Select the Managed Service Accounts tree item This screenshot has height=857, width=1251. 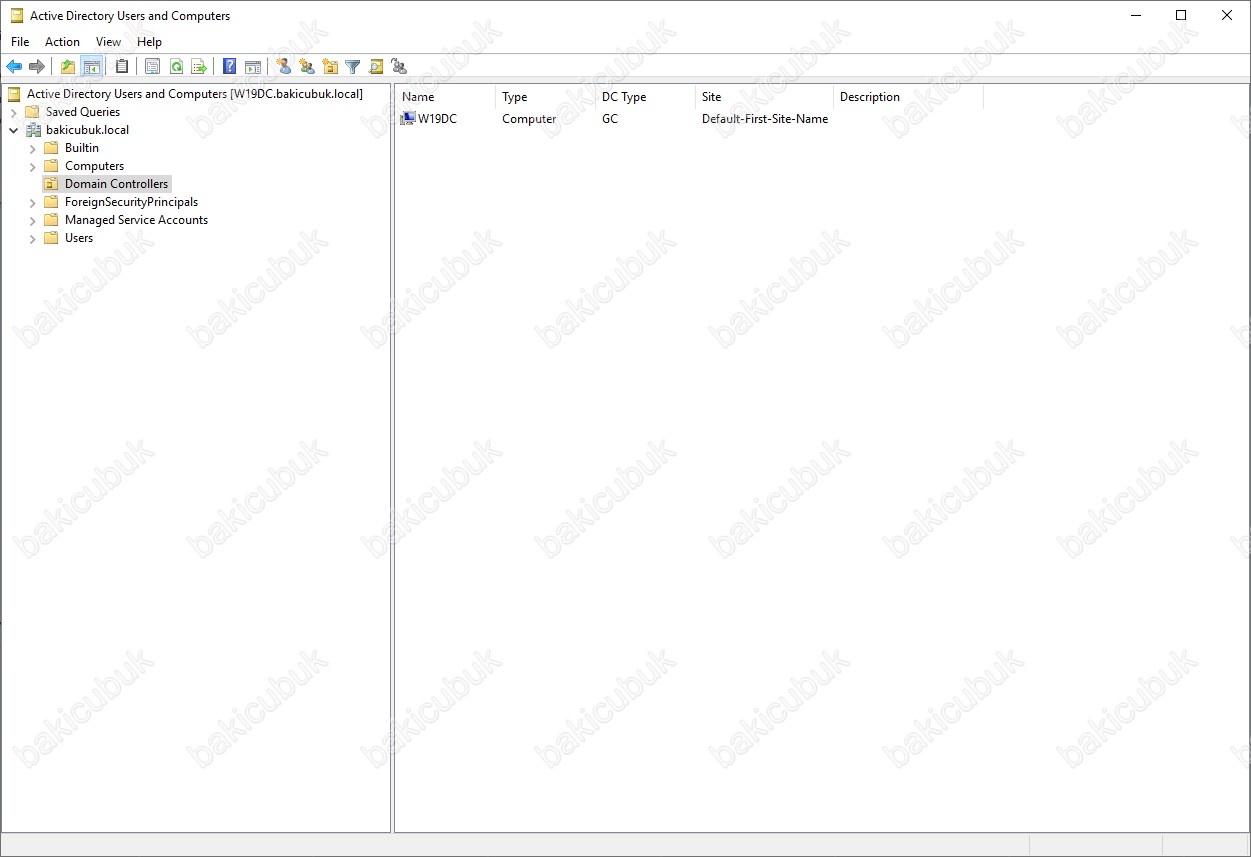137,220
